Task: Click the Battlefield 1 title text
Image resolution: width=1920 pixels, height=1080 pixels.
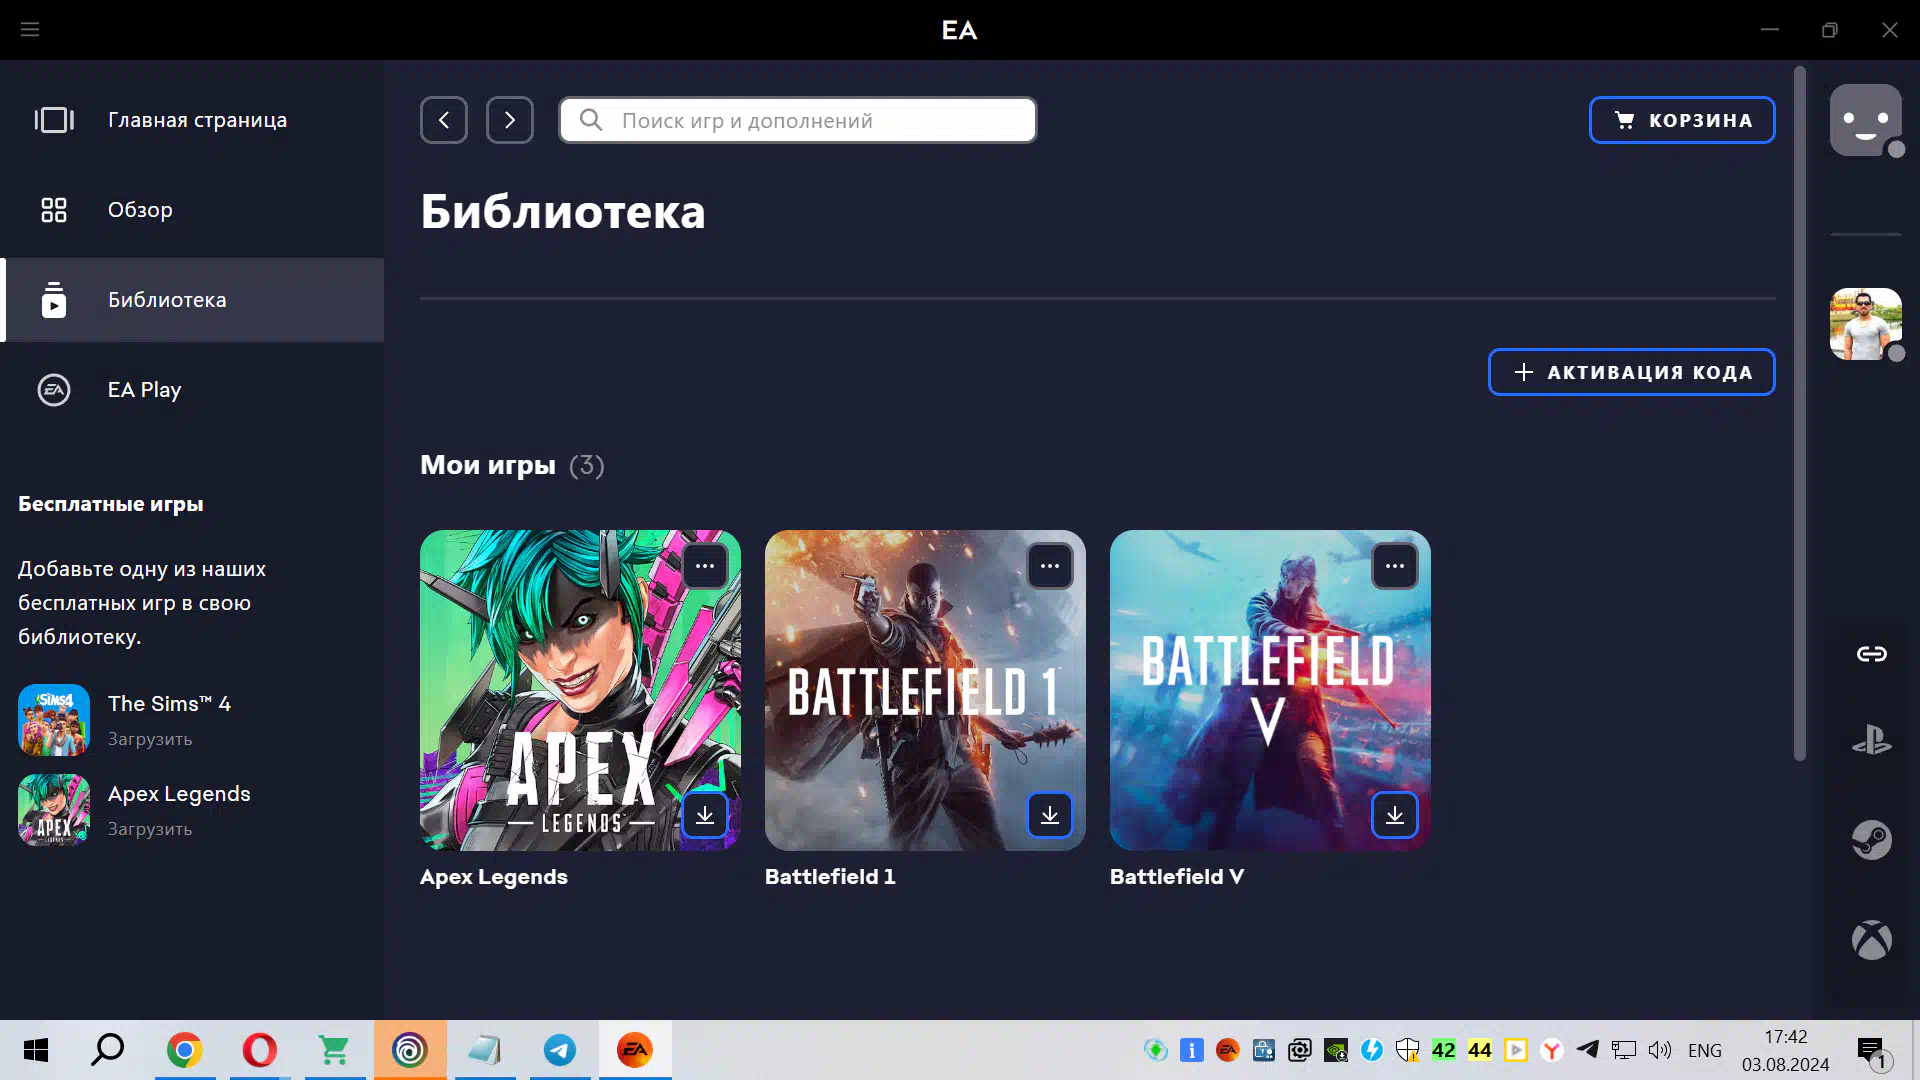Action: point(830,877)
